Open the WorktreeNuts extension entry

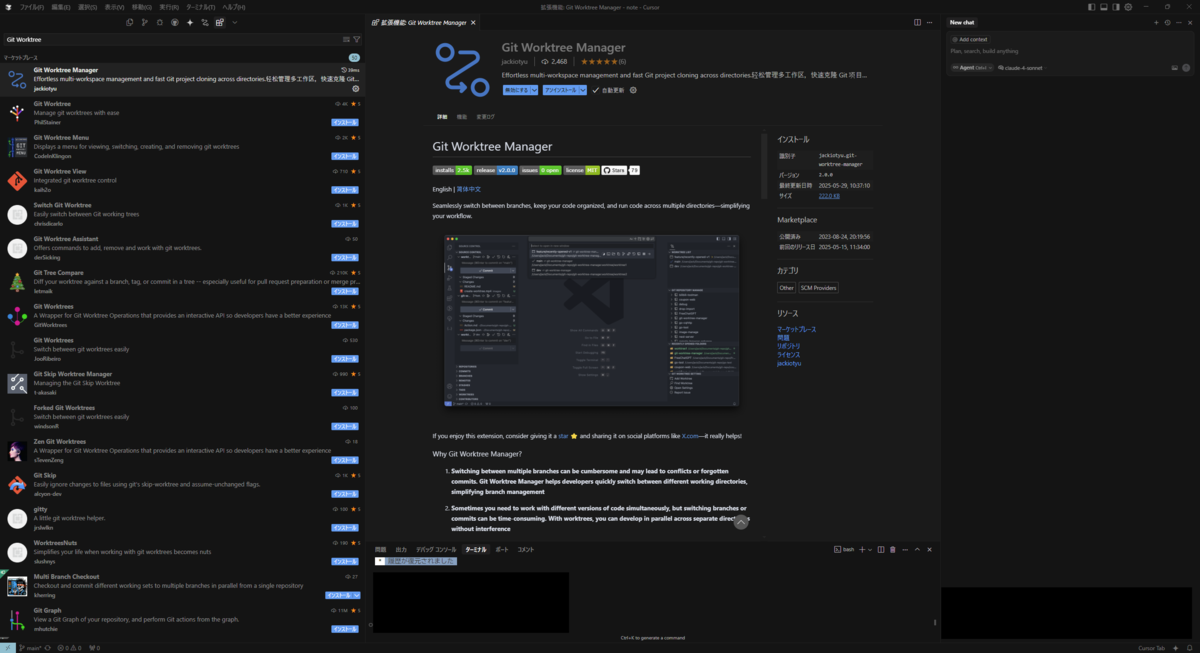click(182, 552)
